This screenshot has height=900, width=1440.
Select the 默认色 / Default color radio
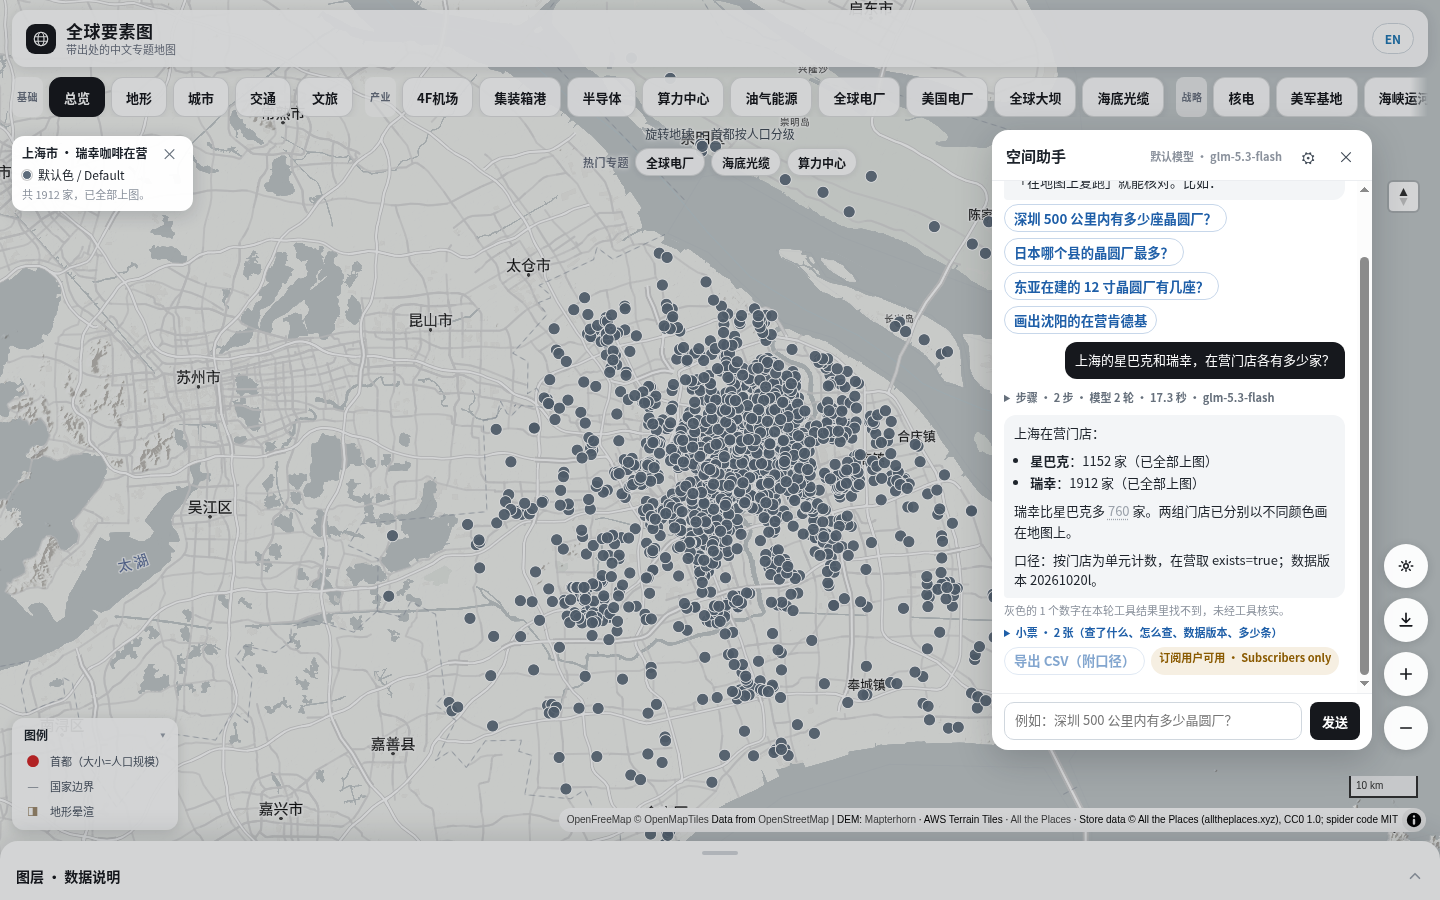tap(27, 175)
